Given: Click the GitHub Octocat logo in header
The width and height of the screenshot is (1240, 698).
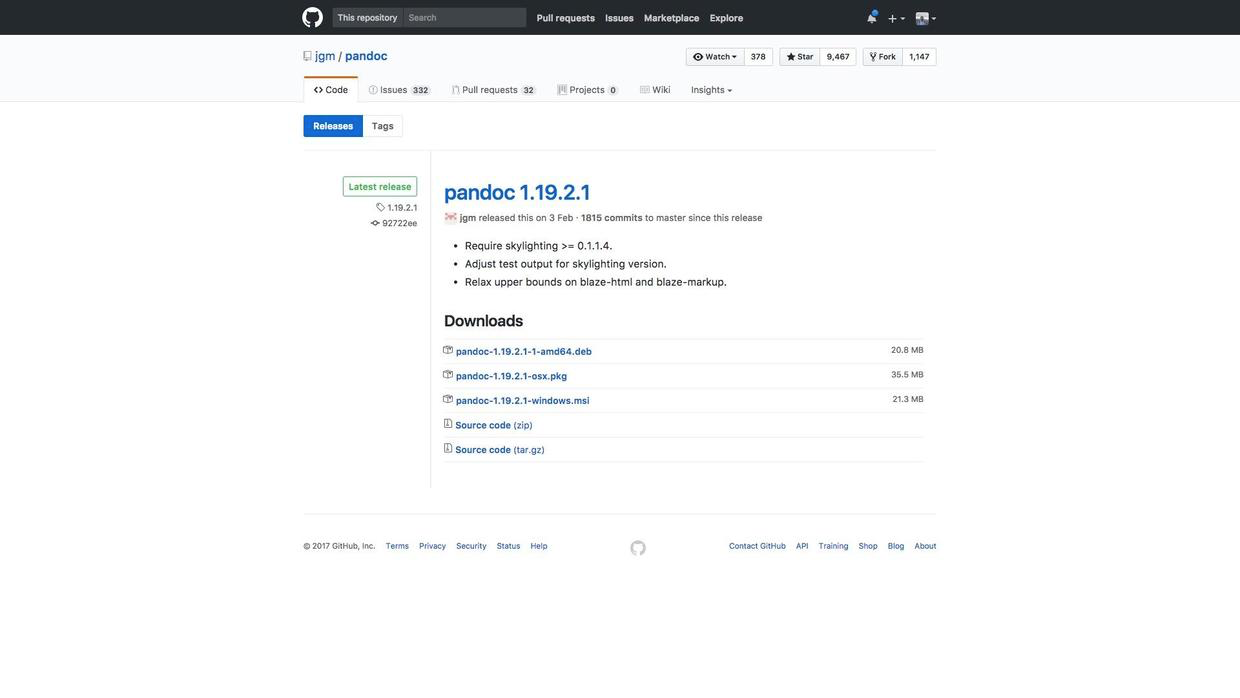Looking at the screenshot, I should (313, 18).
